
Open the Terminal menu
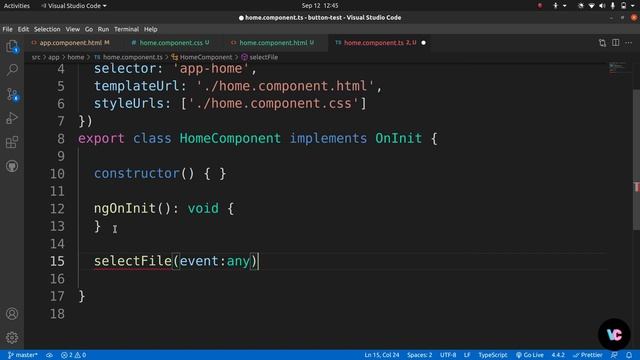[x=127, y=29]
